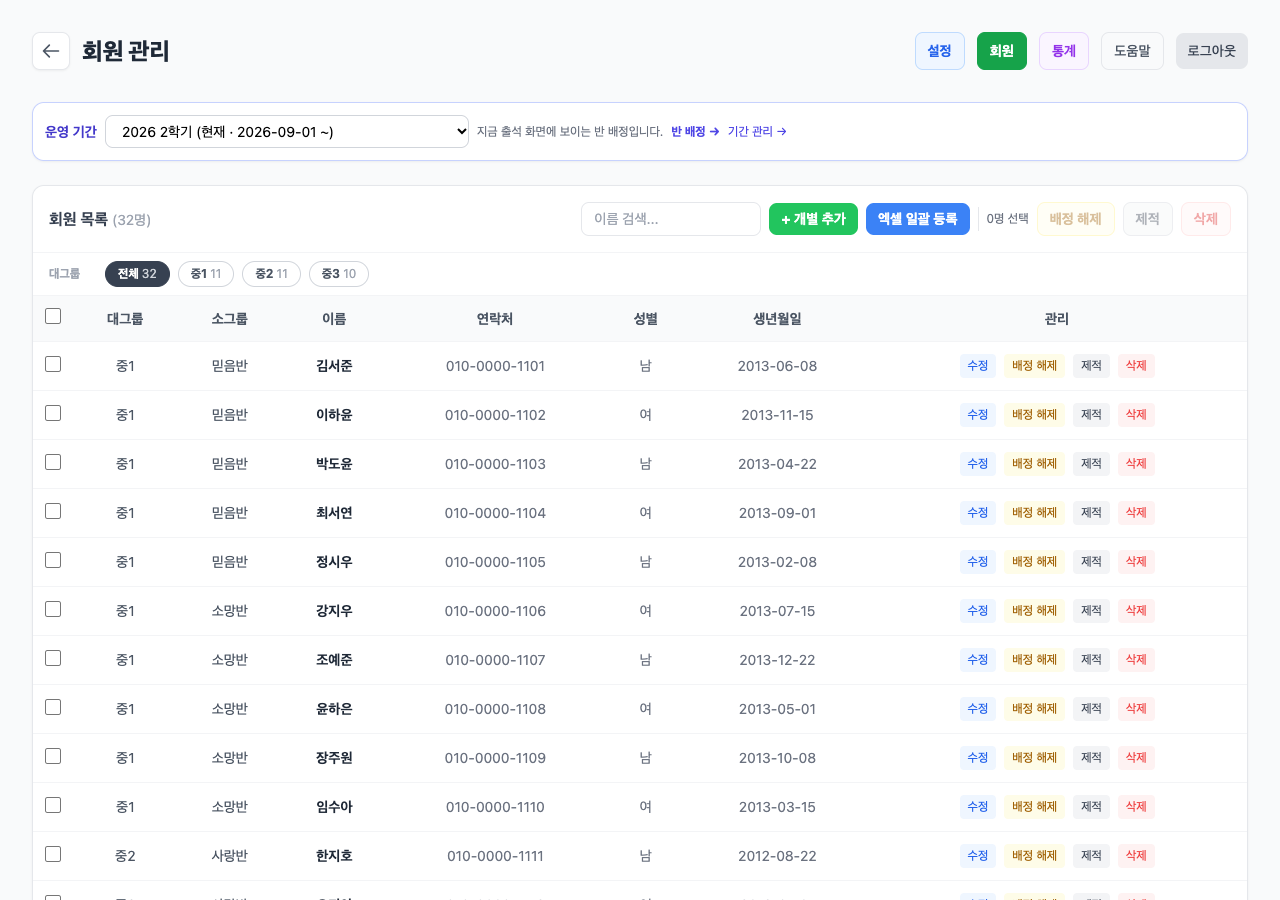Viewport: 1280px width, 900px height.
Task: Filter by 중1 group chip
Action: pyautogui.click(x=206, y=274)
